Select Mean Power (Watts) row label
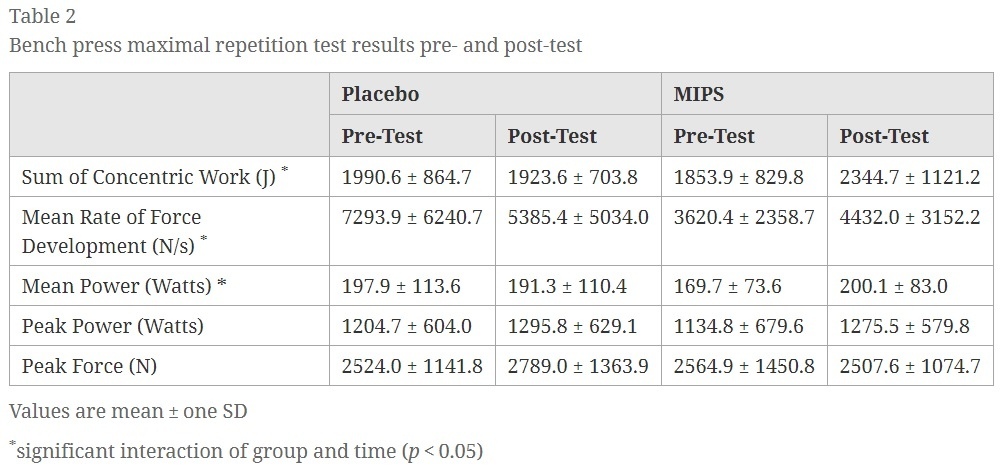This screenshot has height=470, width=1005. click(124, 286)
